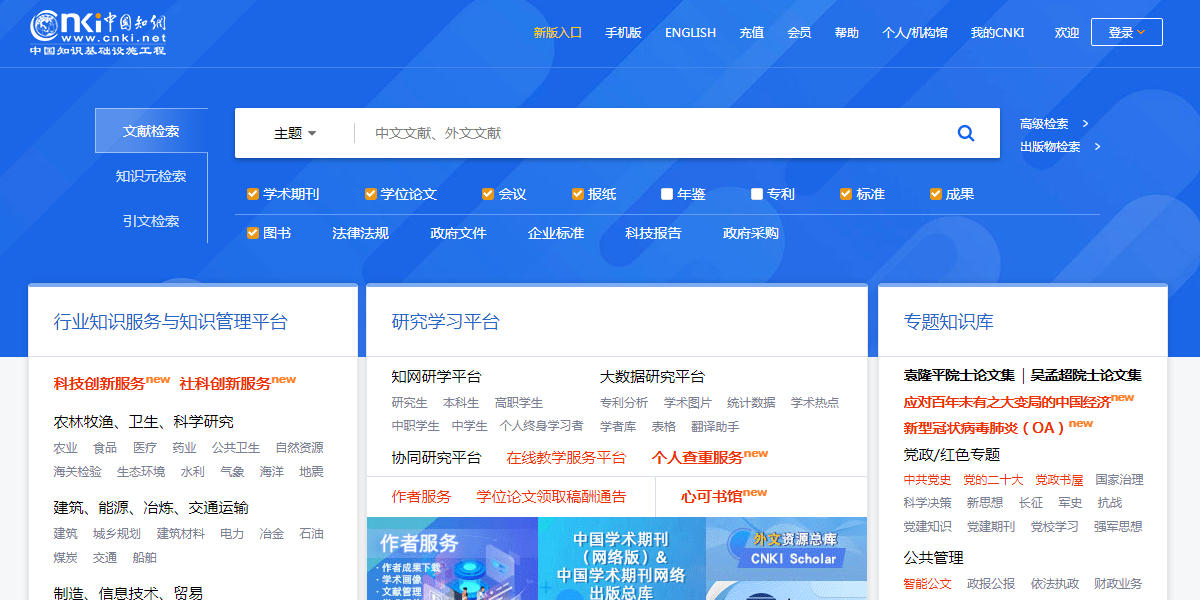The width and height of the screenshot is (1200, 600).
Task: Switch to ENGLISH version
Action: click(691, 32)
